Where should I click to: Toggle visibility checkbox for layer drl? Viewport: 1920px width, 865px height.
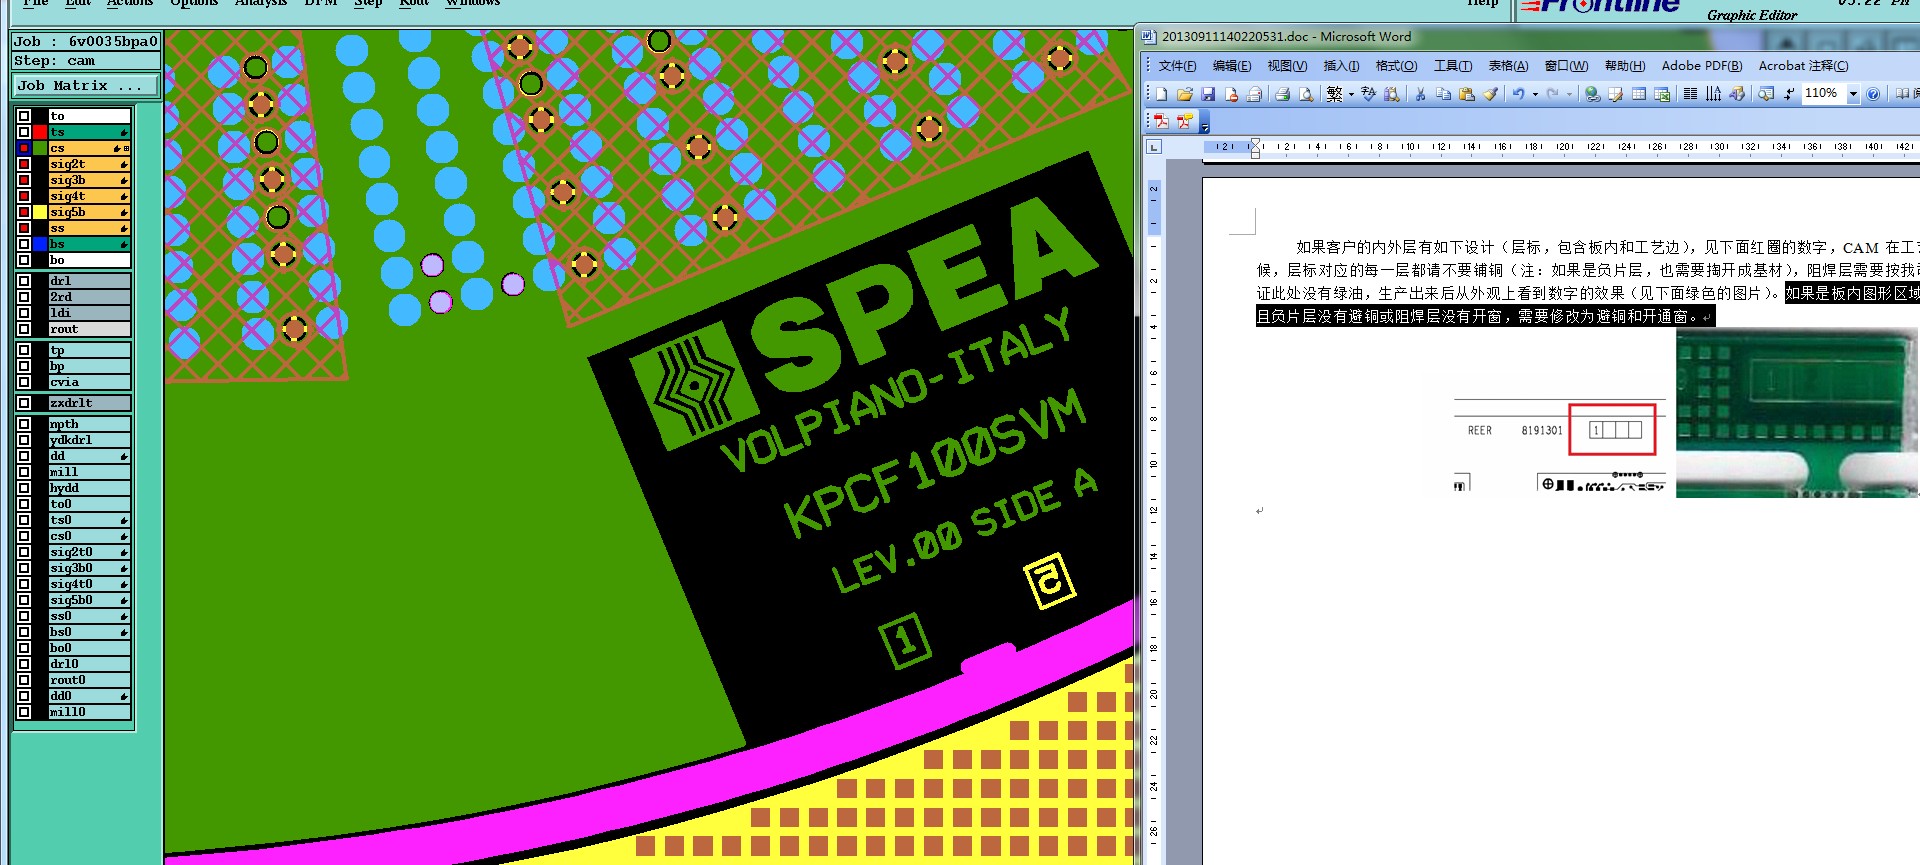(24, 281)
